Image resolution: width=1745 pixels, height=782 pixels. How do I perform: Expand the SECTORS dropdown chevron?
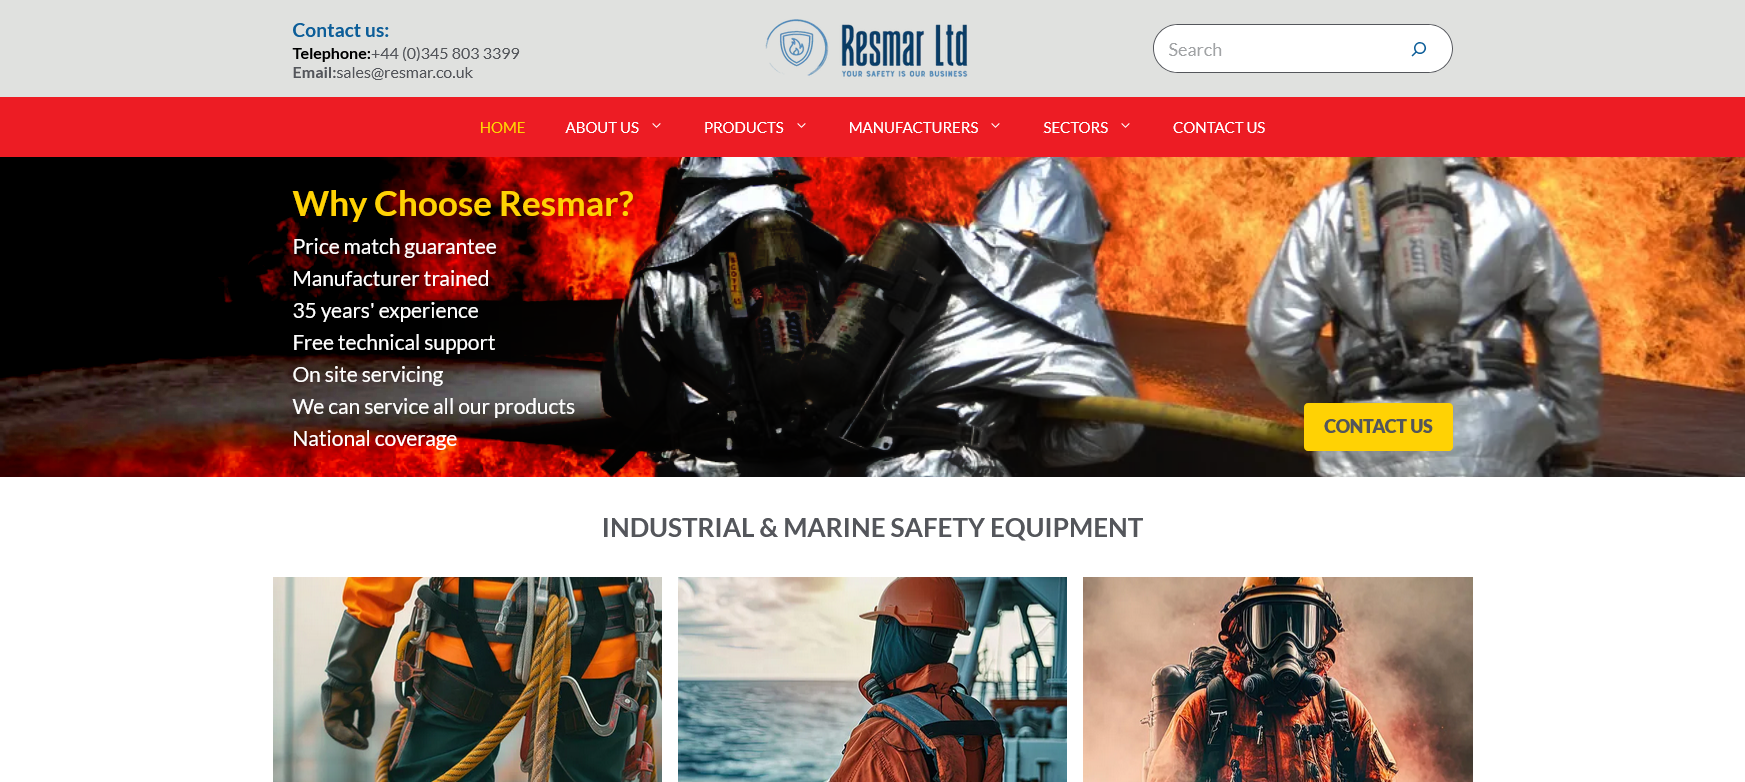click(1125, 126)
